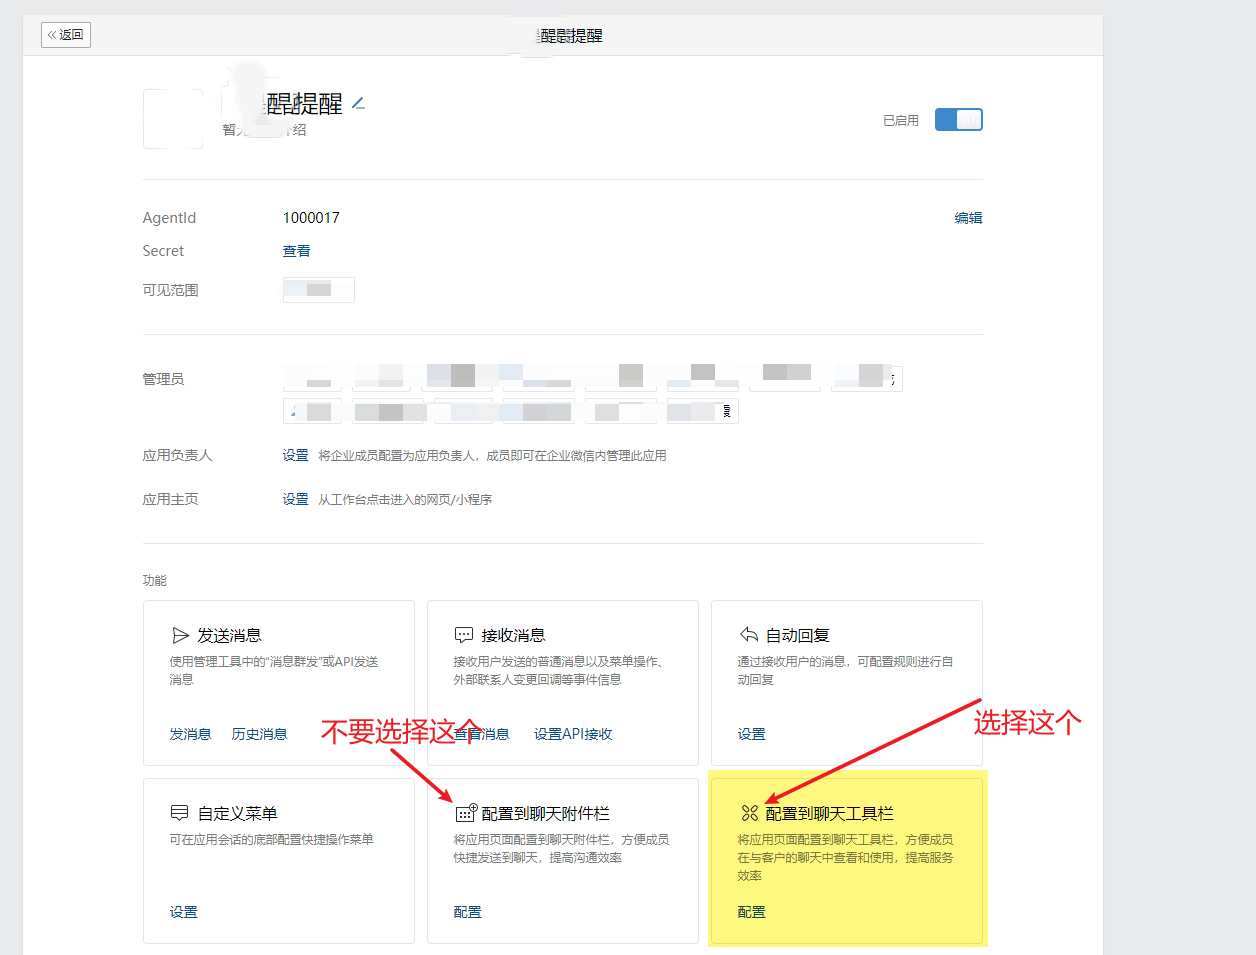Click the 接收消息 chat bubble icon

(464, 635)
